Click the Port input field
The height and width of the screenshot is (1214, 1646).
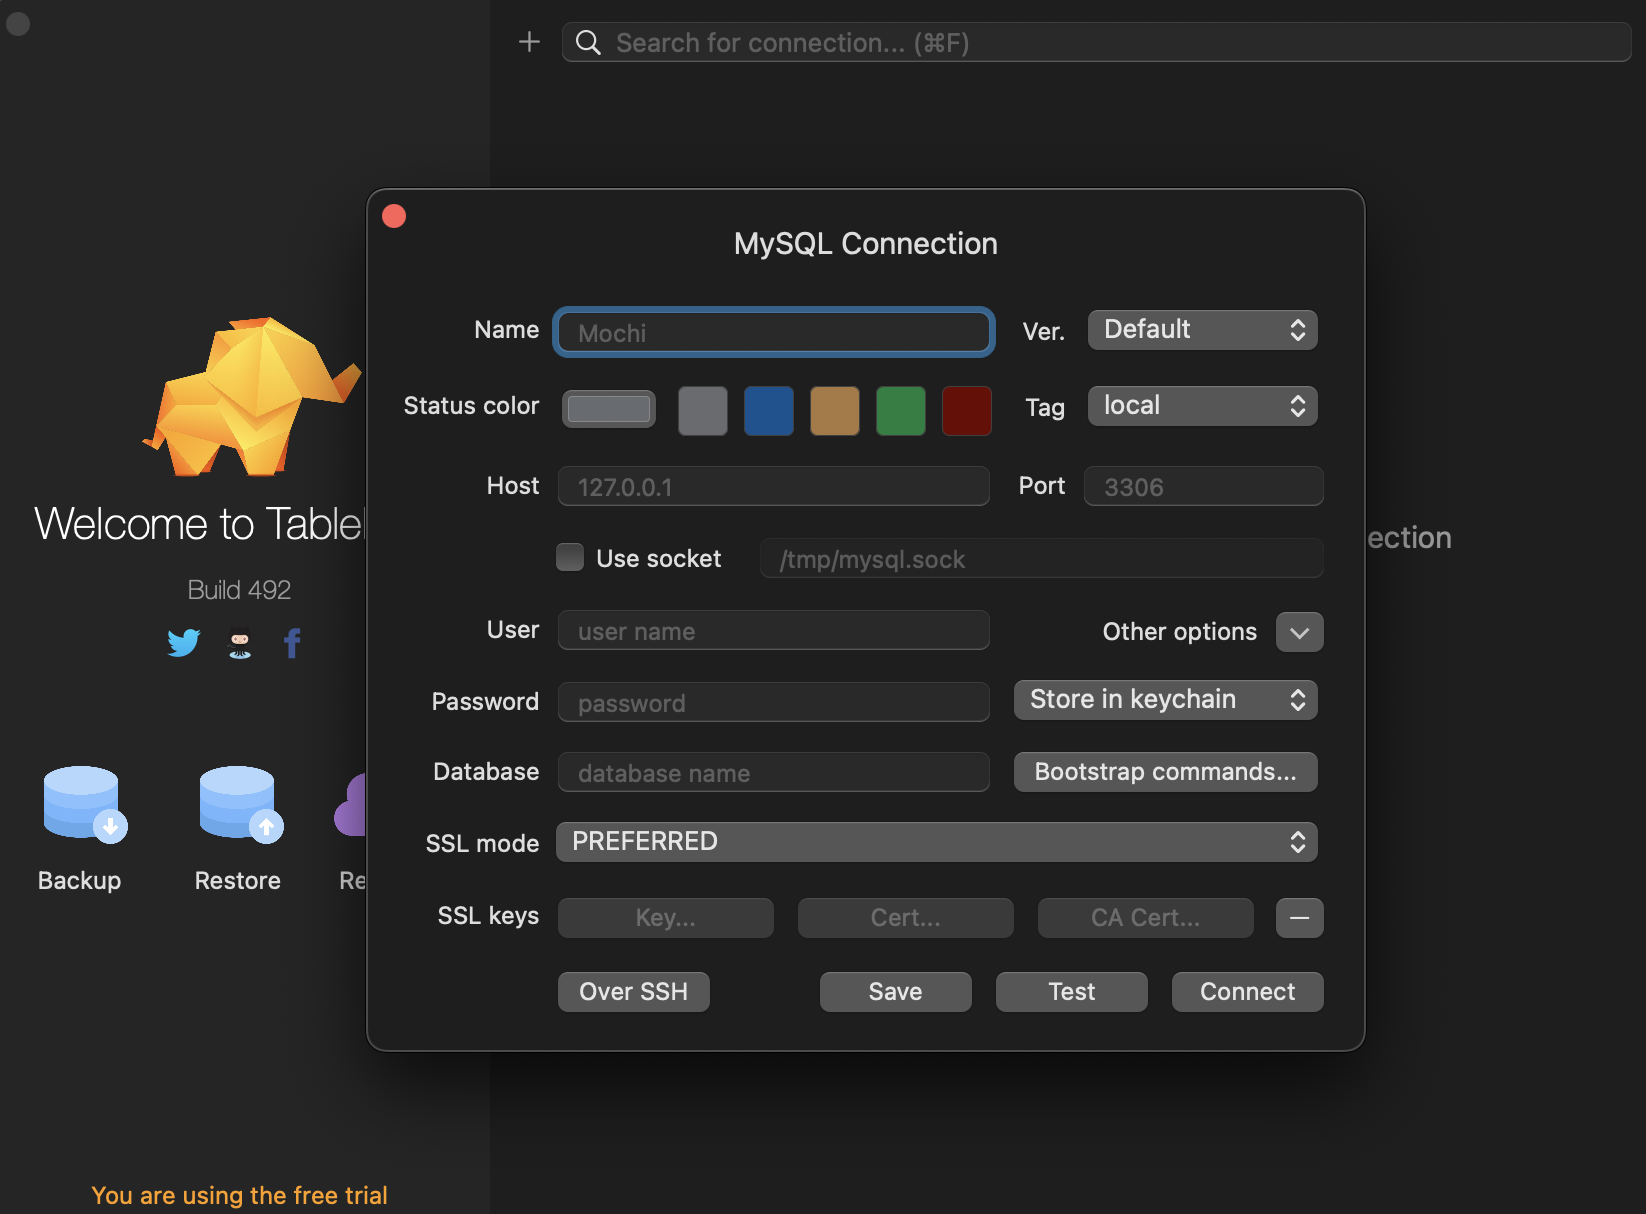[x=1204, y=486]
